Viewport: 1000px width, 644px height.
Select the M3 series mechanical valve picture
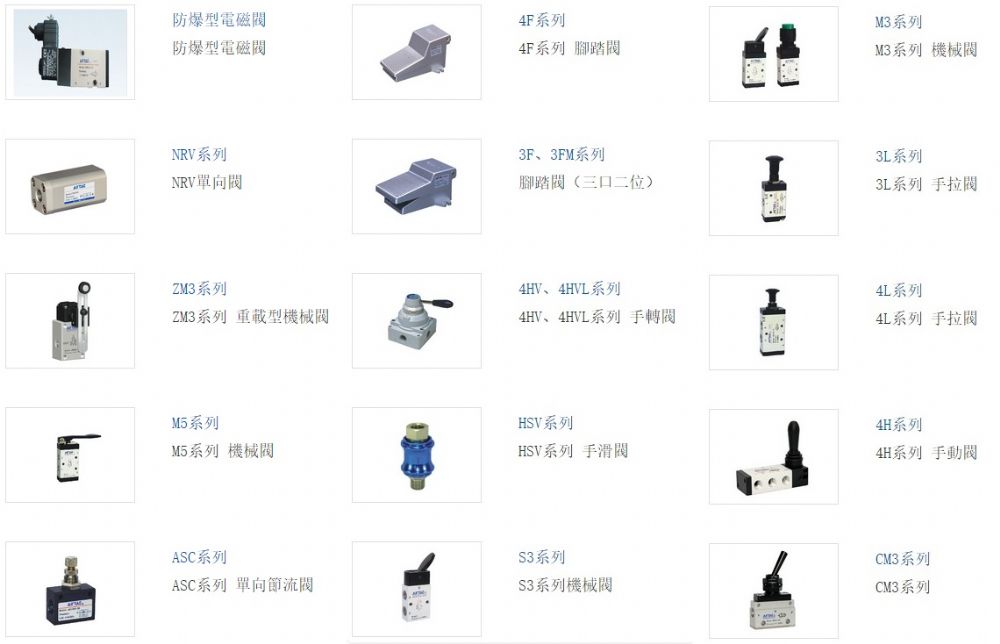(x=774, y=54)
